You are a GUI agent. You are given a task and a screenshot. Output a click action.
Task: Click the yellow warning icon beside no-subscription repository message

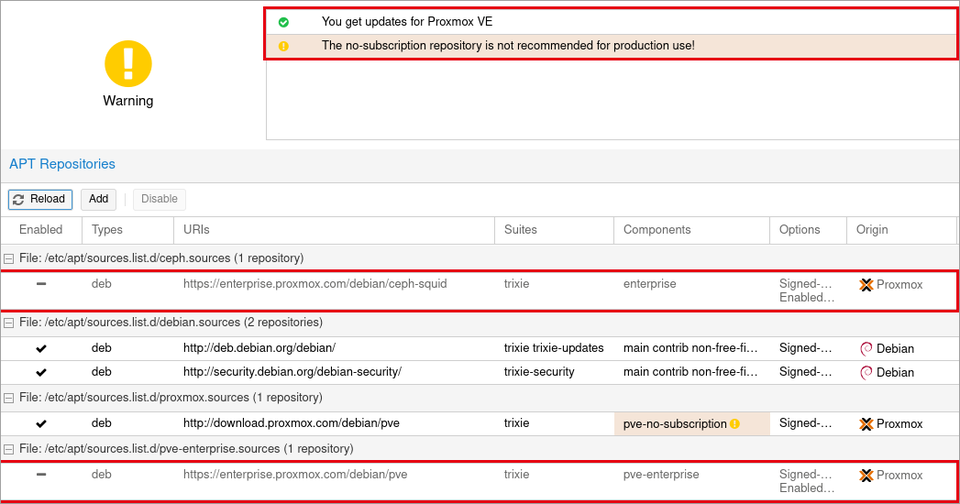pyautogui.click(x=283, y=46)
